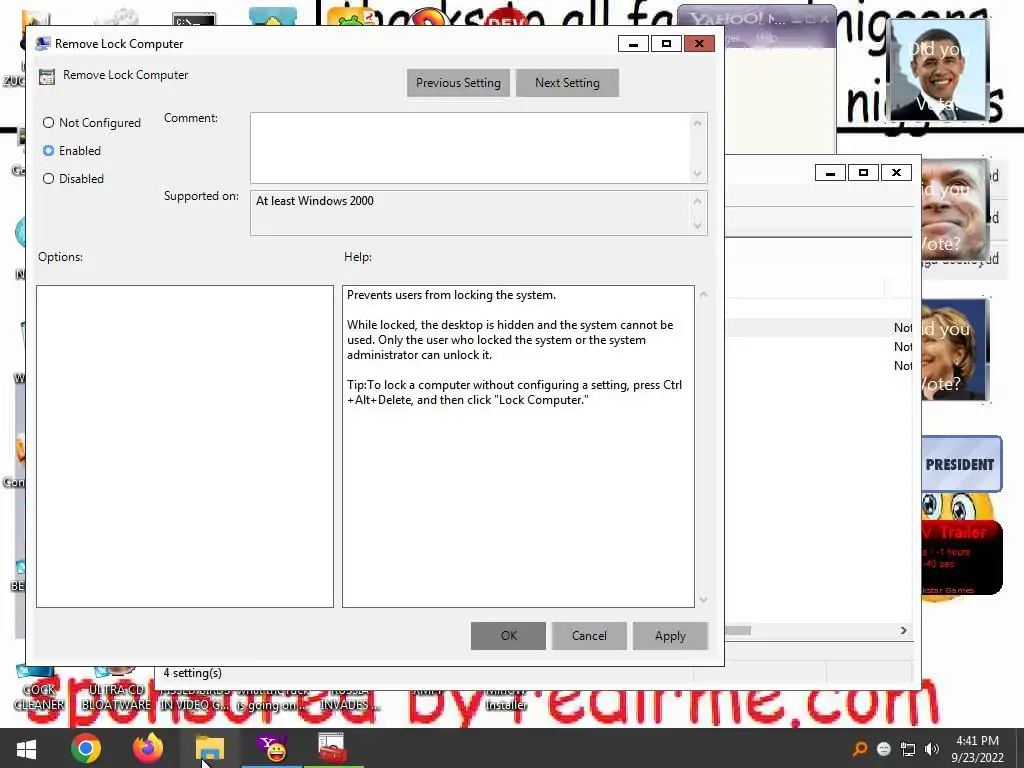Image resolution: width=1024 pixels, height=768 pixels.
Task: Click the background window's horizontal scroll right arrow
Action: [x=904, y=630]
